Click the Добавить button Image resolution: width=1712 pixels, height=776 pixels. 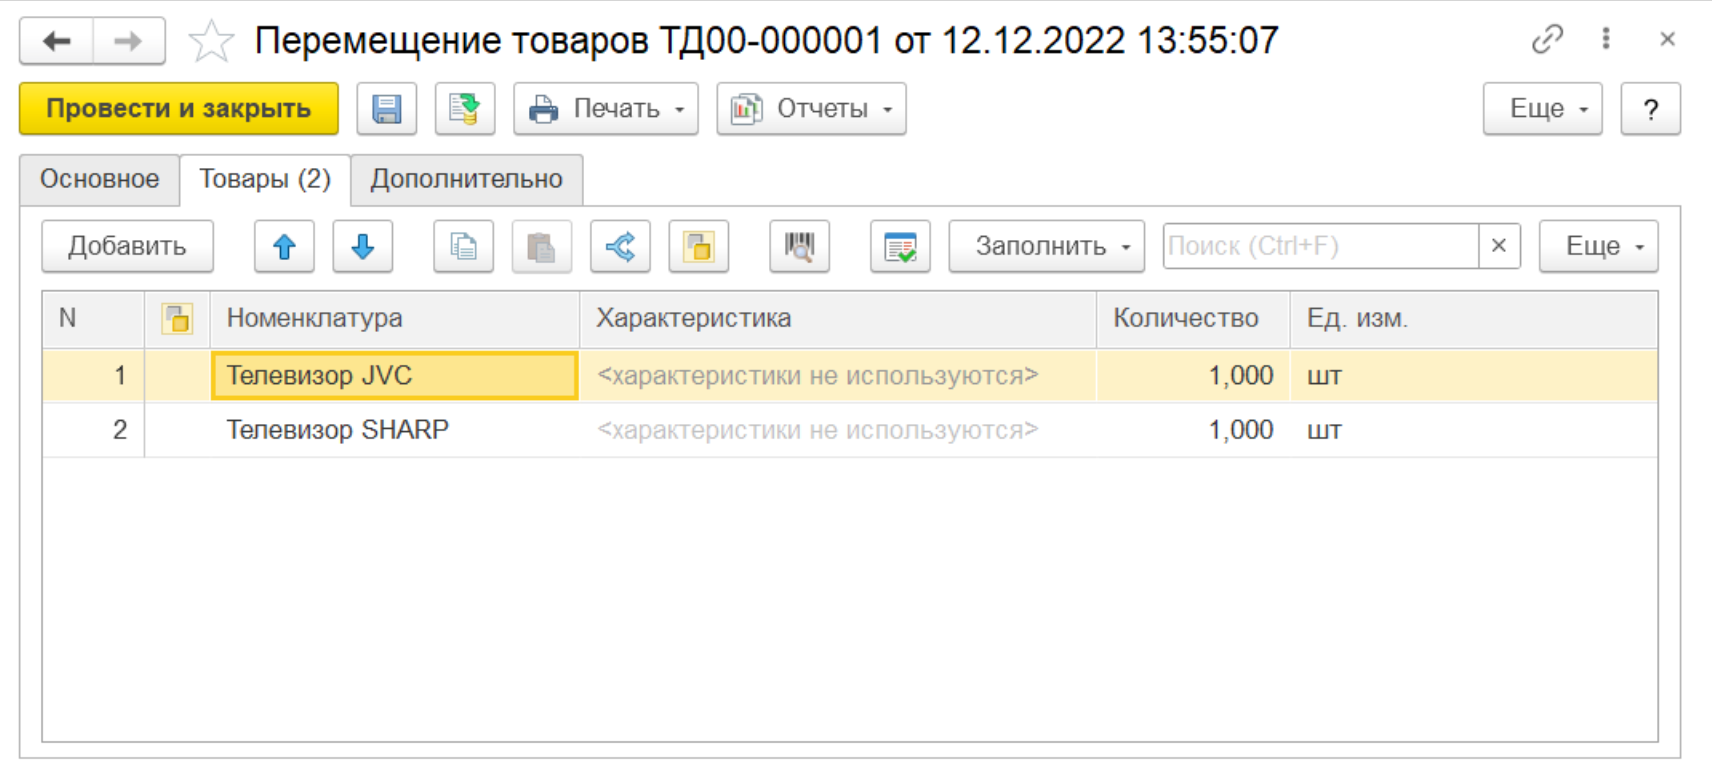coord(127,247)
